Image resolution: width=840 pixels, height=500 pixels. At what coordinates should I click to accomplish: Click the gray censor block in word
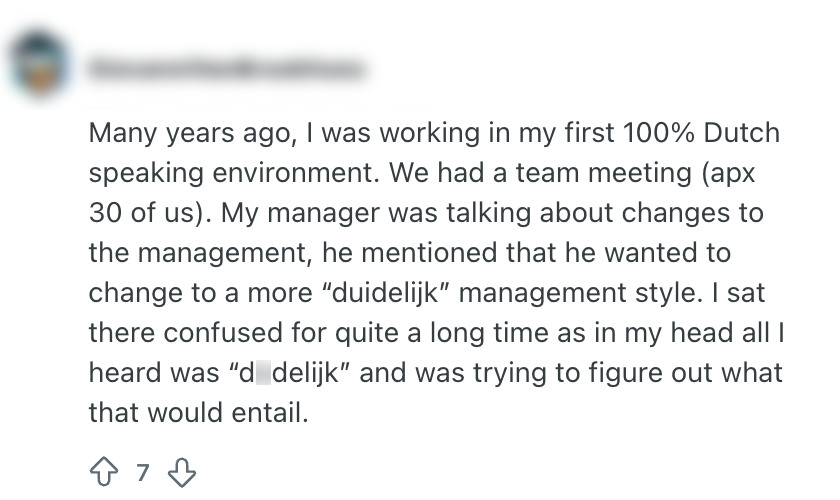point(263,373)
